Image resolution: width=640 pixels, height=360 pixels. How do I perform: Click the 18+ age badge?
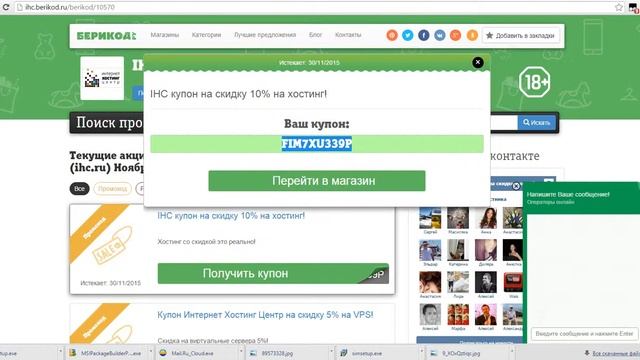[534, 82]
